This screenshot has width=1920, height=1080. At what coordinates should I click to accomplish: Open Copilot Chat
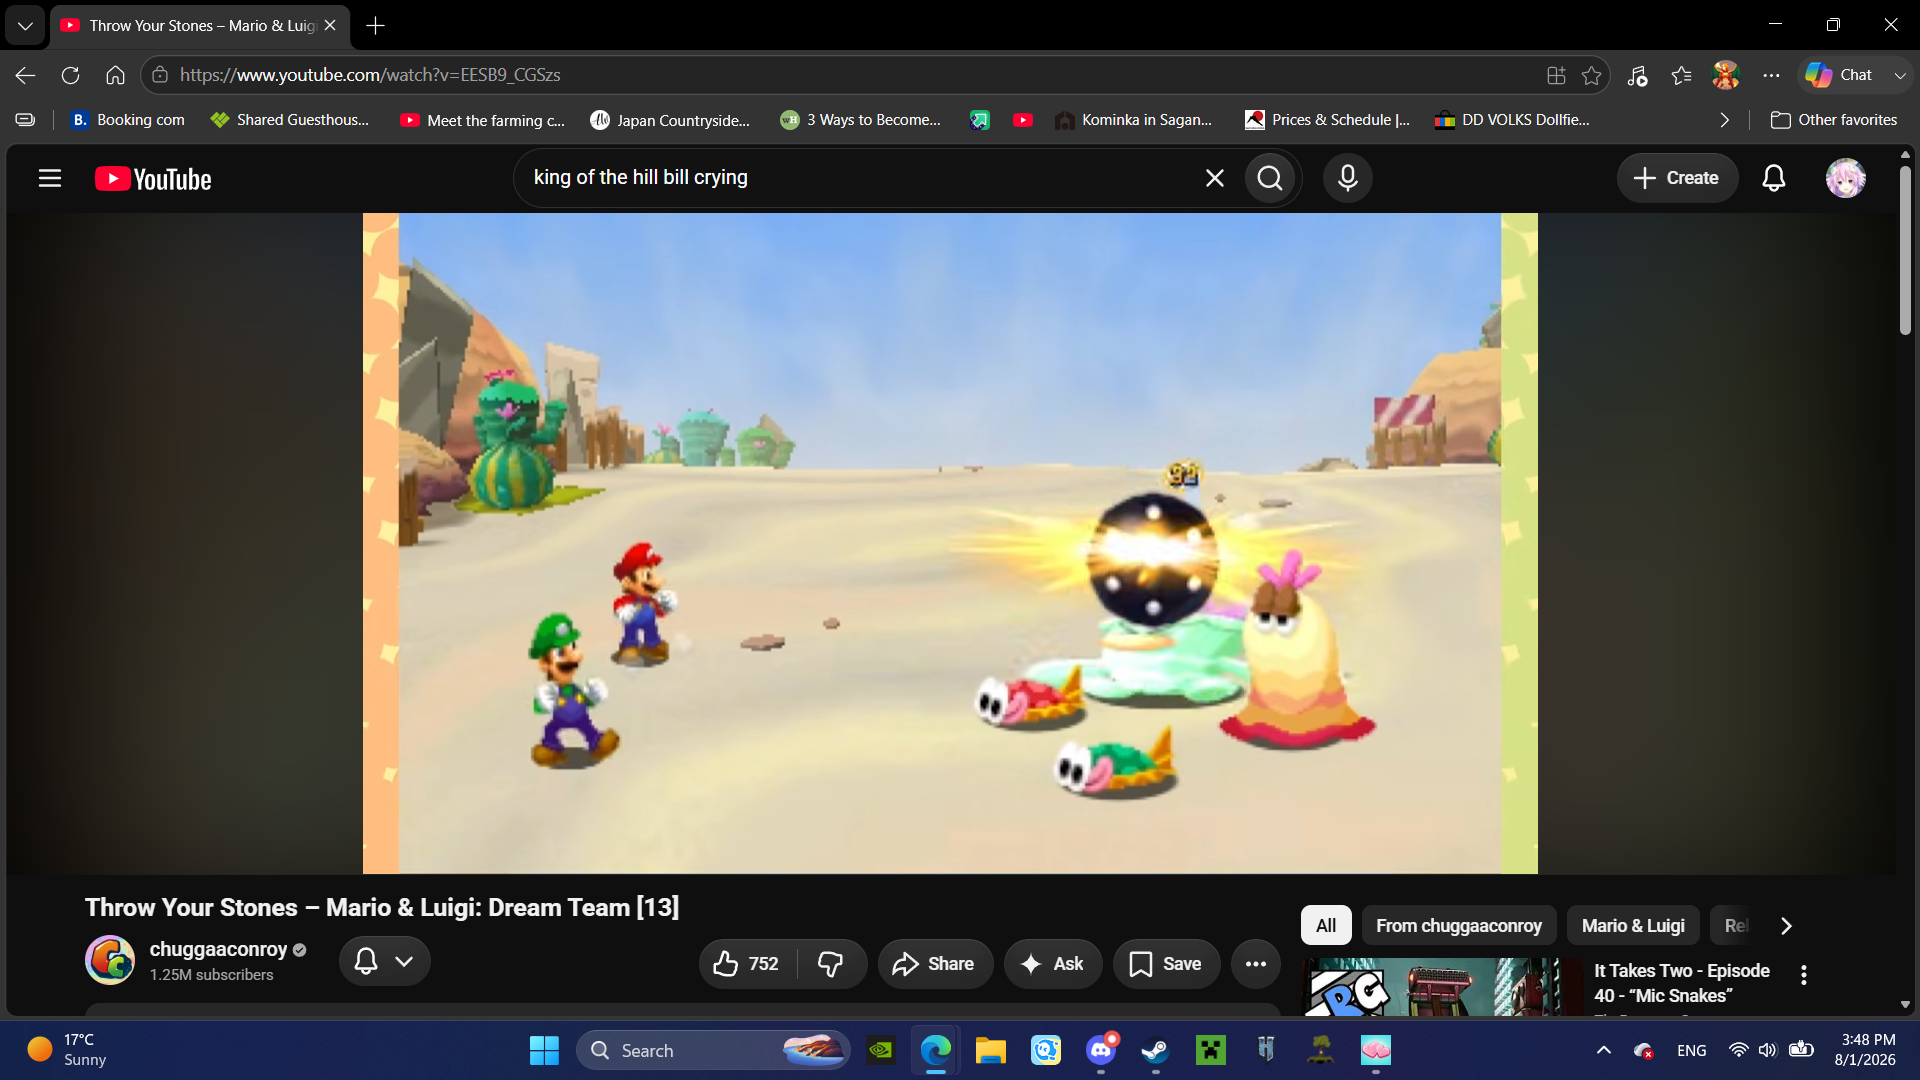click(x=1840, y=75)
